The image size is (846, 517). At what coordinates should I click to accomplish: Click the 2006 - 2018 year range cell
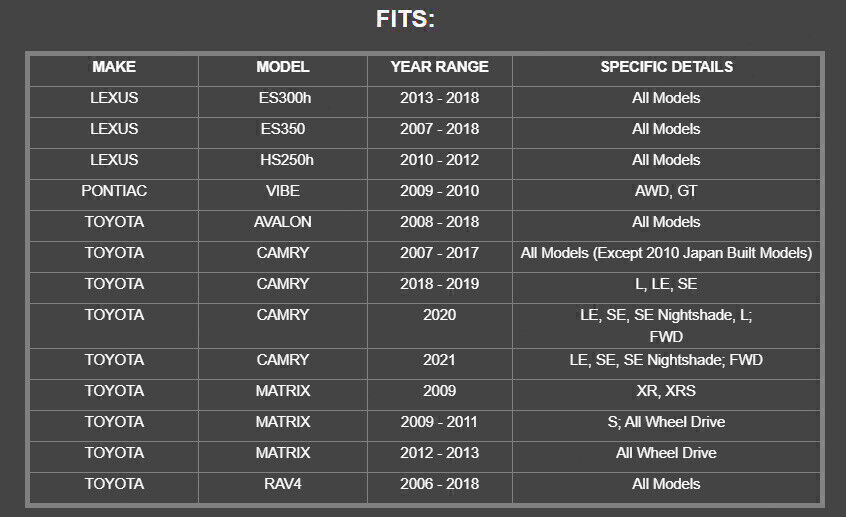click(440, 484)
